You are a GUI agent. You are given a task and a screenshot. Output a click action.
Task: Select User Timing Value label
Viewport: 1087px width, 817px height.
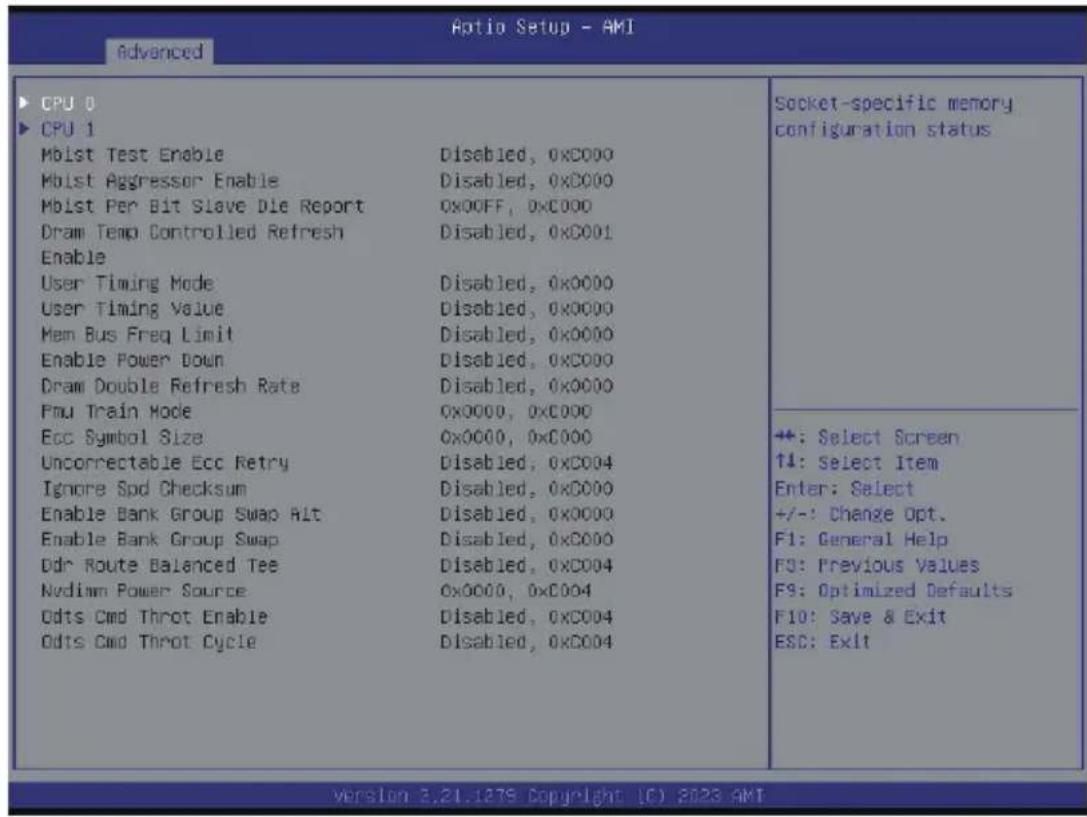point(132,308)
